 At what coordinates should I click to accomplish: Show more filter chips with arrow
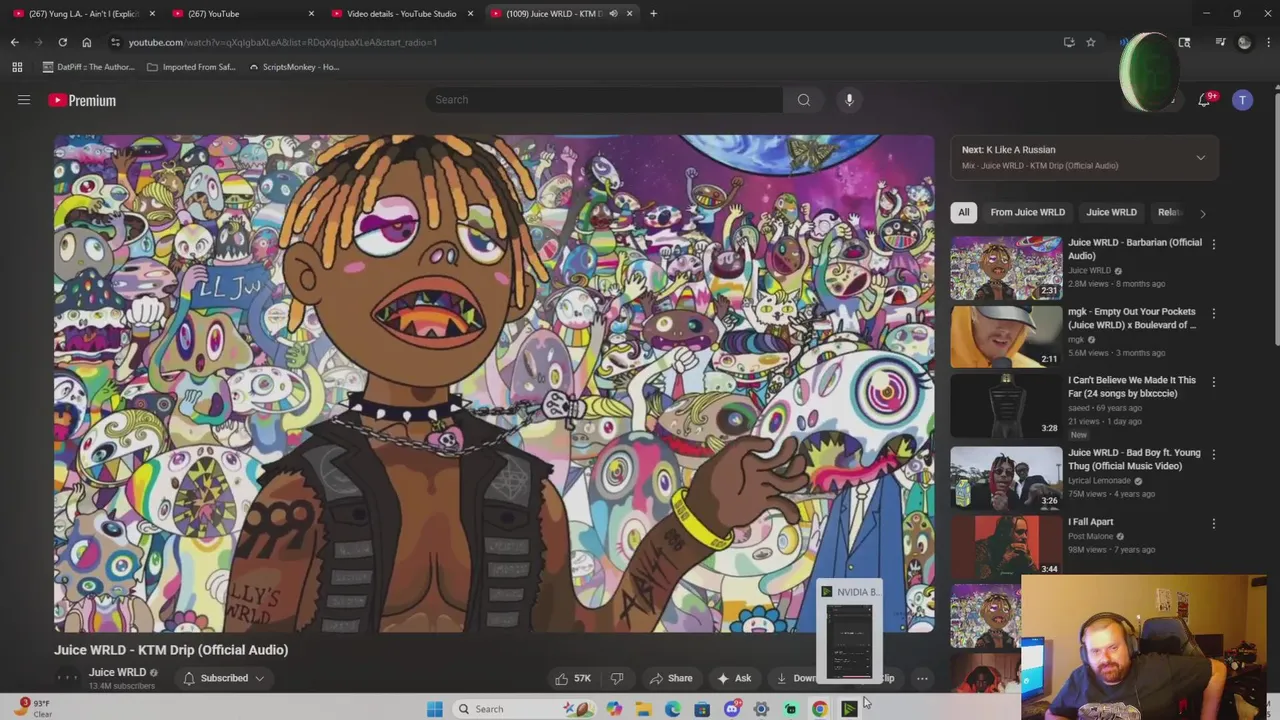(x=1202, y=213)
